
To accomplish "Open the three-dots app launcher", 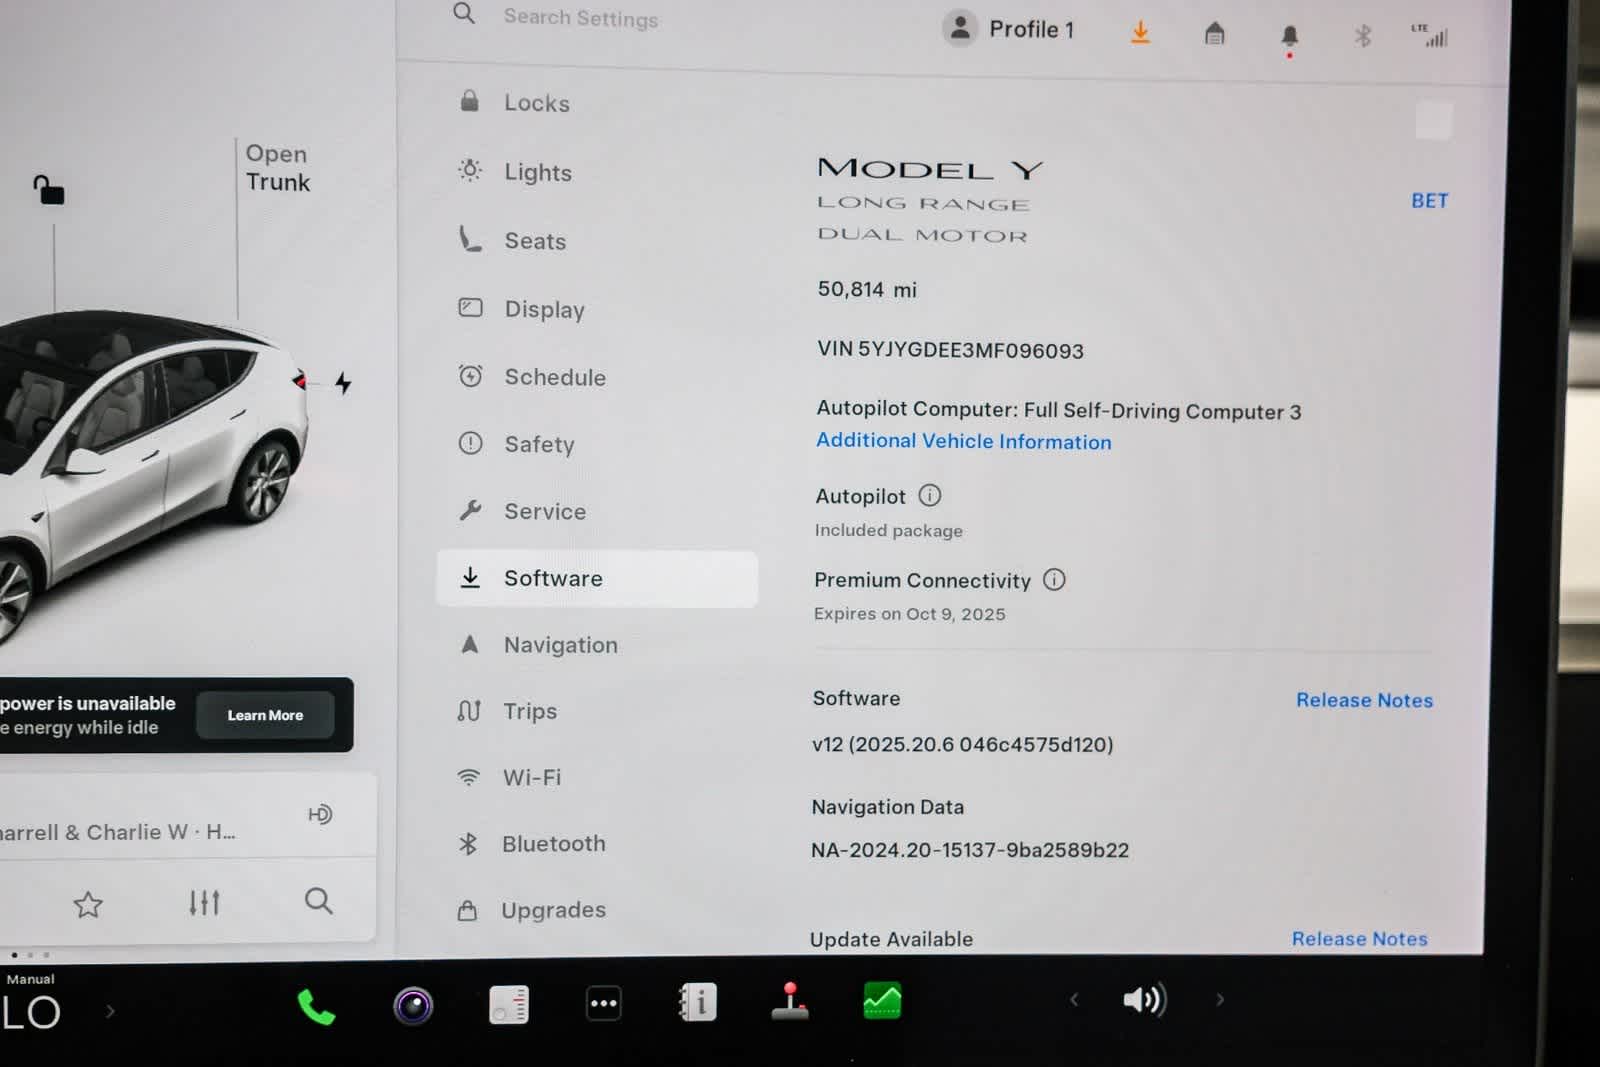I will (603, 1003).
